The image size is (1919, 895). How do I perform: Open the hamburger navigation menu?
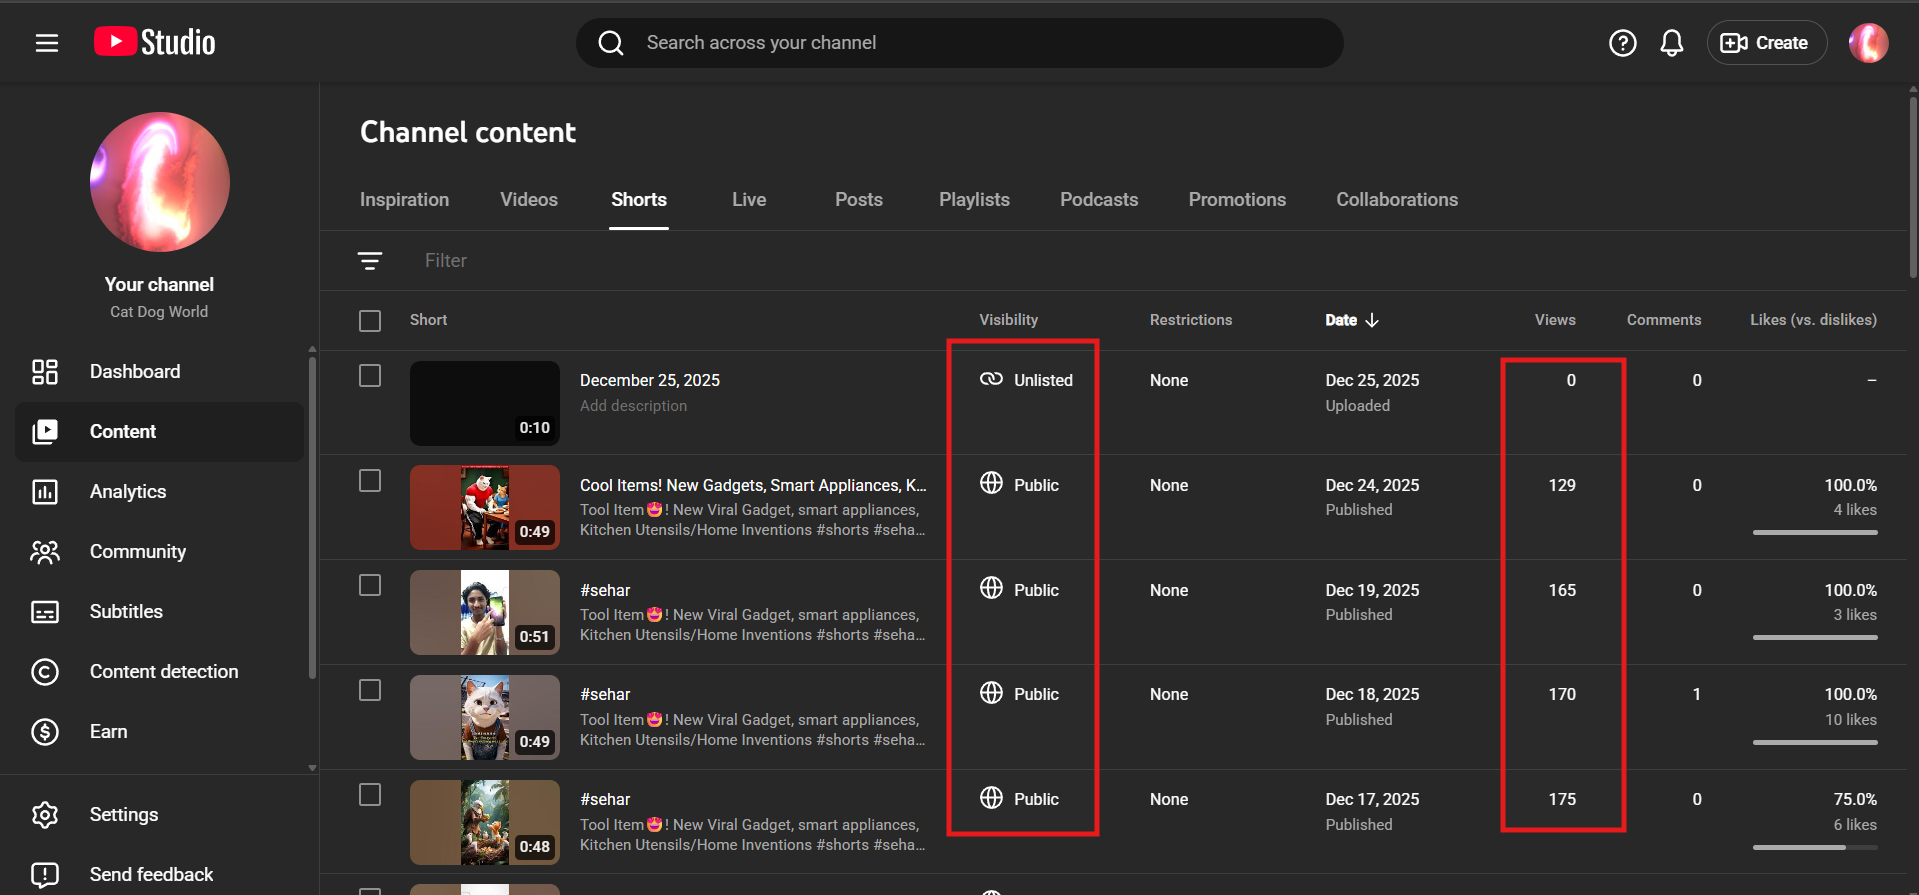47,43
